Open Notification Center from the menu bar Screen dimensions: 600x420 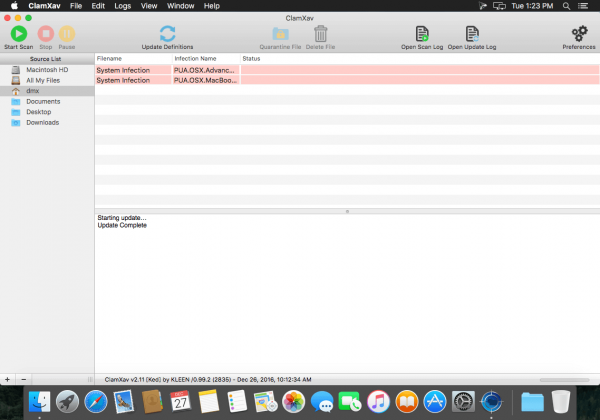point(583,6)
